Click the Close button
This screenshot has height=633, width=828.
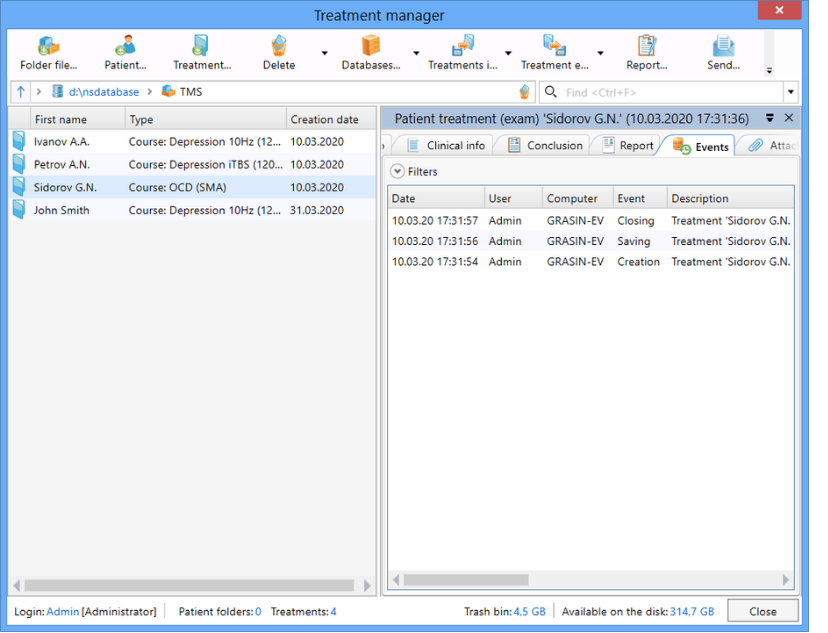click(762, 612)
